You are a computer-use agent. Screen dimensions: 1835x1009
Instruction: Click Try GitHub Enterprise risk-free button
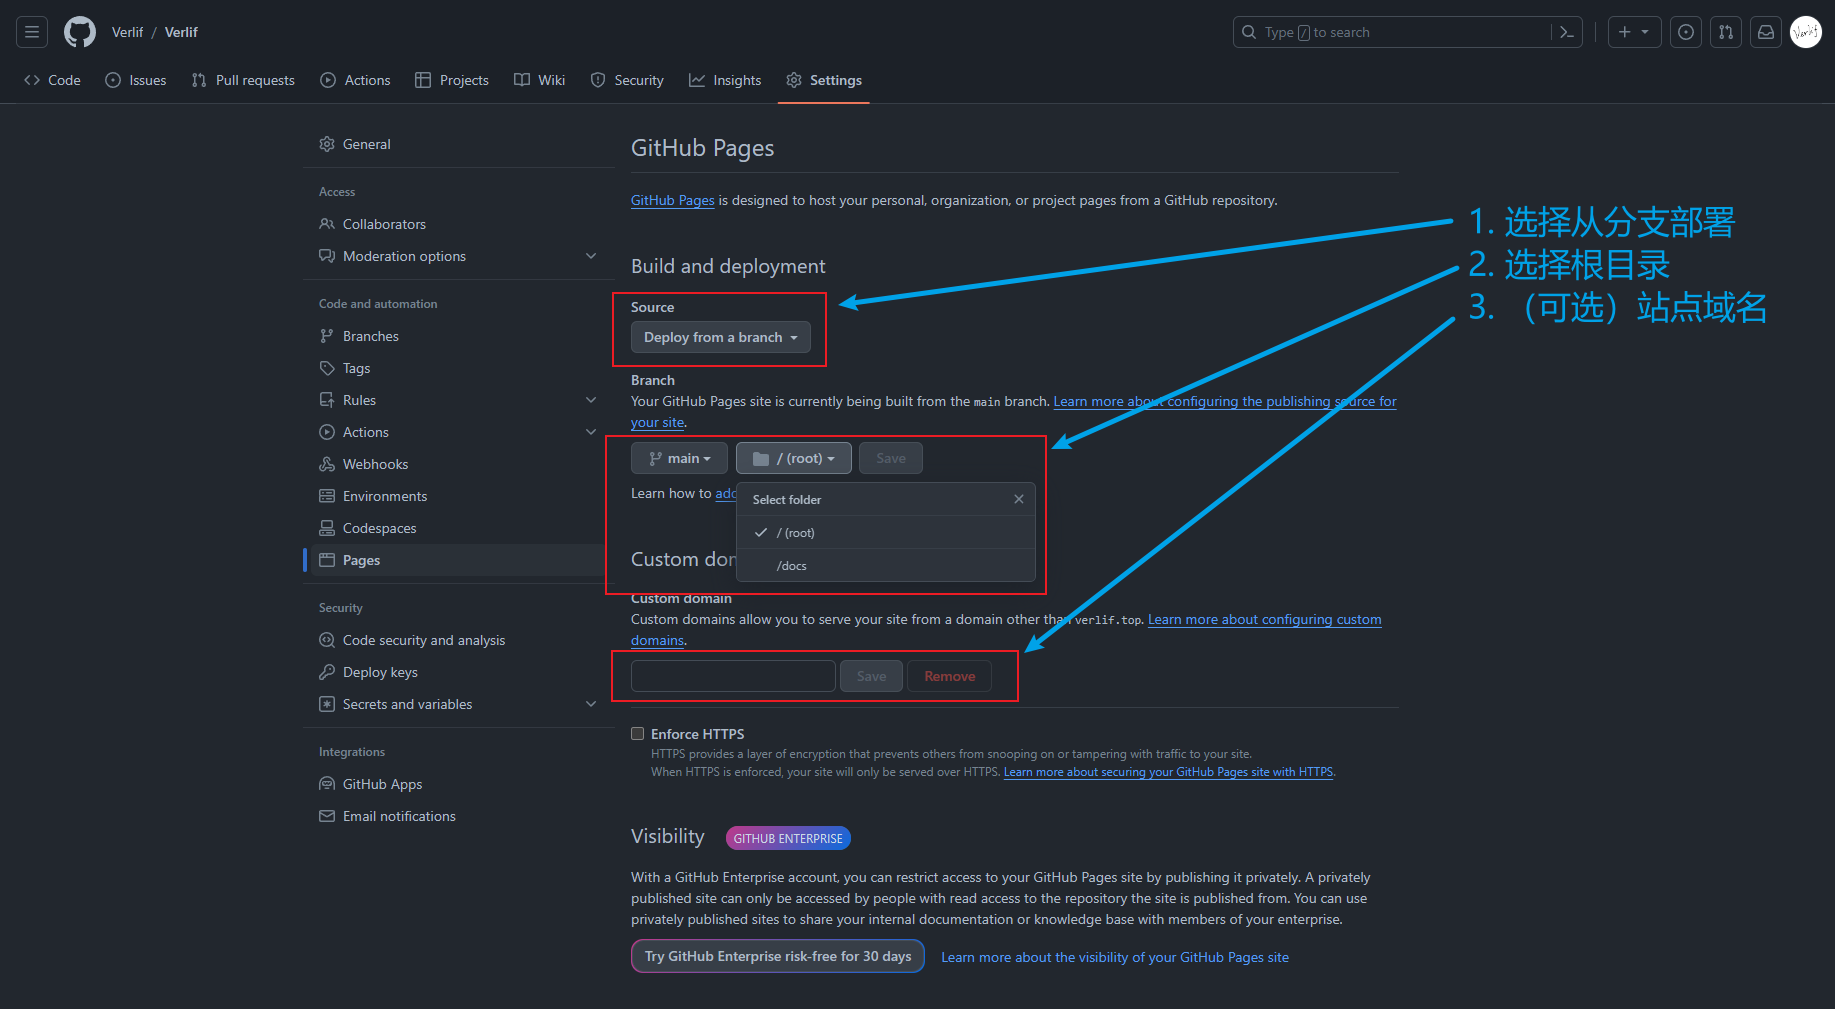point(777,957)
